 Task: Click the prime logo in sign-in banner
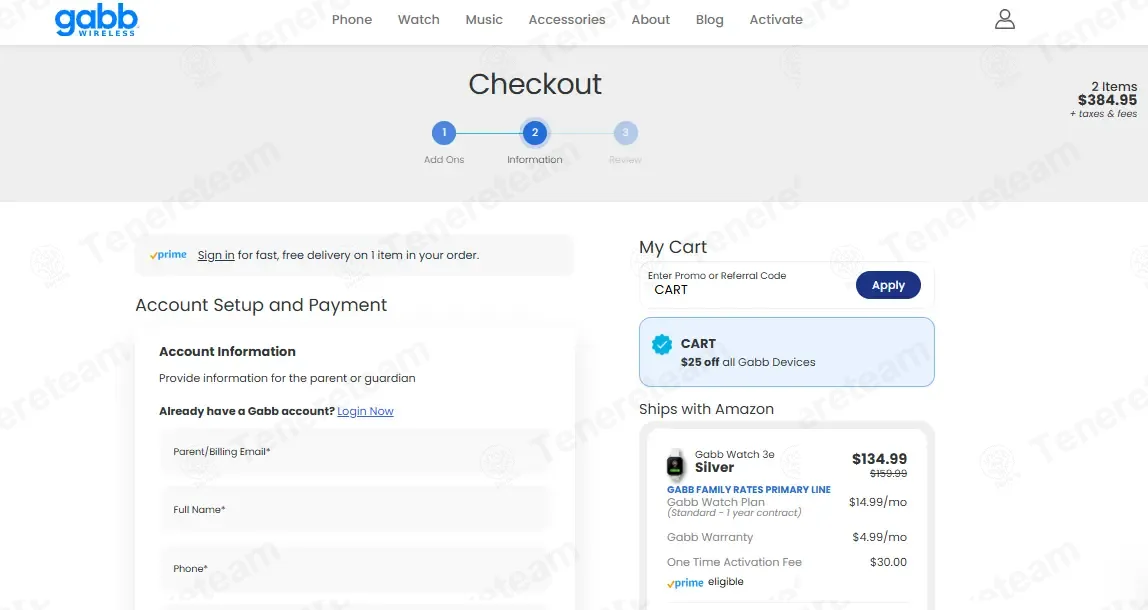pos(168,255)
